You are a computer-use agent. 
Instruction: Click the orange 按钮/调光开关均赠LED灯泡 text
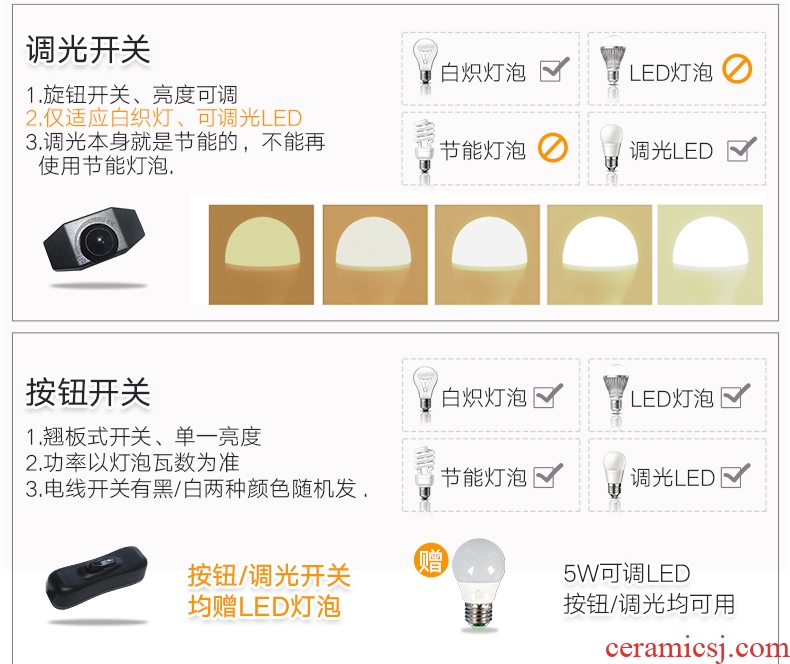coord(269,591)
